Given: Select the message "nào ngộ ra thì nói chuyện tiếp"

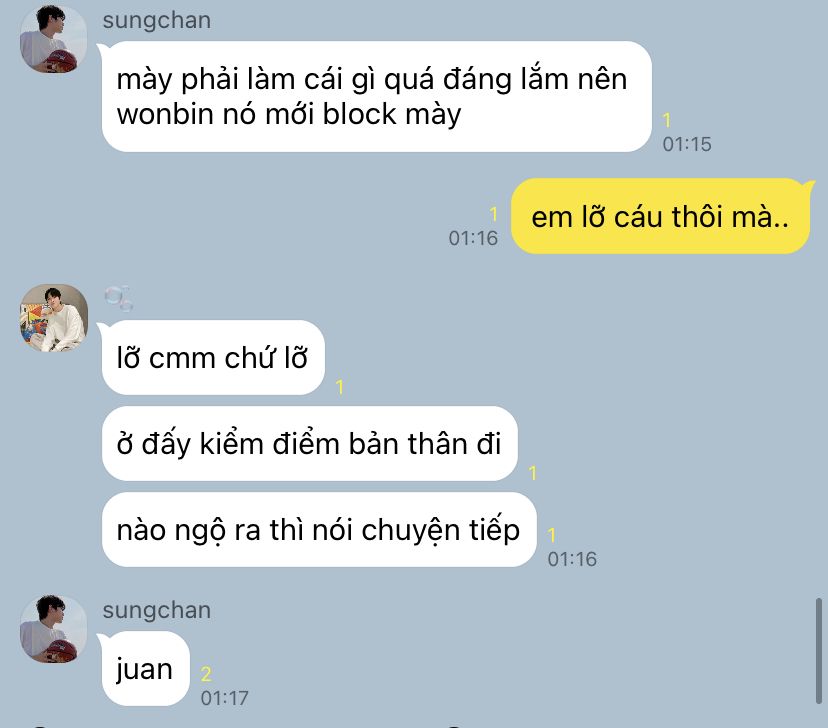Looking at the screenshot, I should tap(319, 530).
